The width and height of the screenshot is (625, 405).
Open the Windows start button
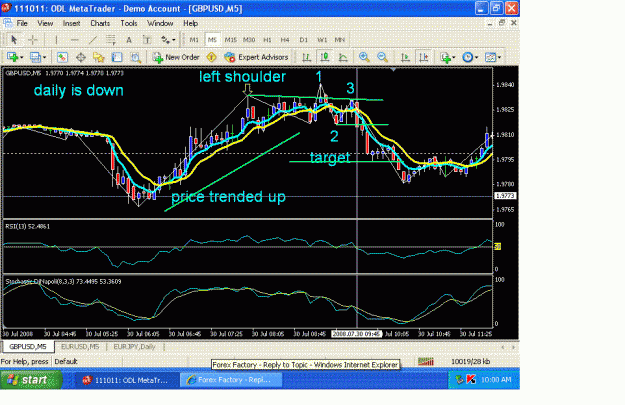click(x=31, y=380)
